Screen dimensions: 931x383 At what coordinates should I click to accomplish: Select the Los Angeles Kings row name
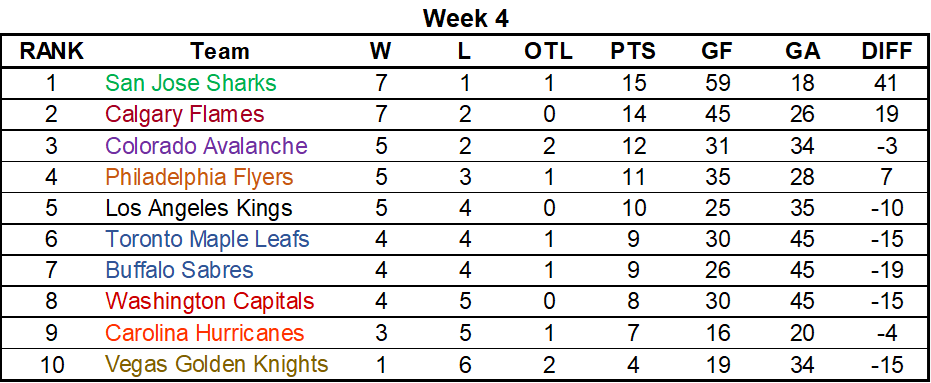(198, 208)
